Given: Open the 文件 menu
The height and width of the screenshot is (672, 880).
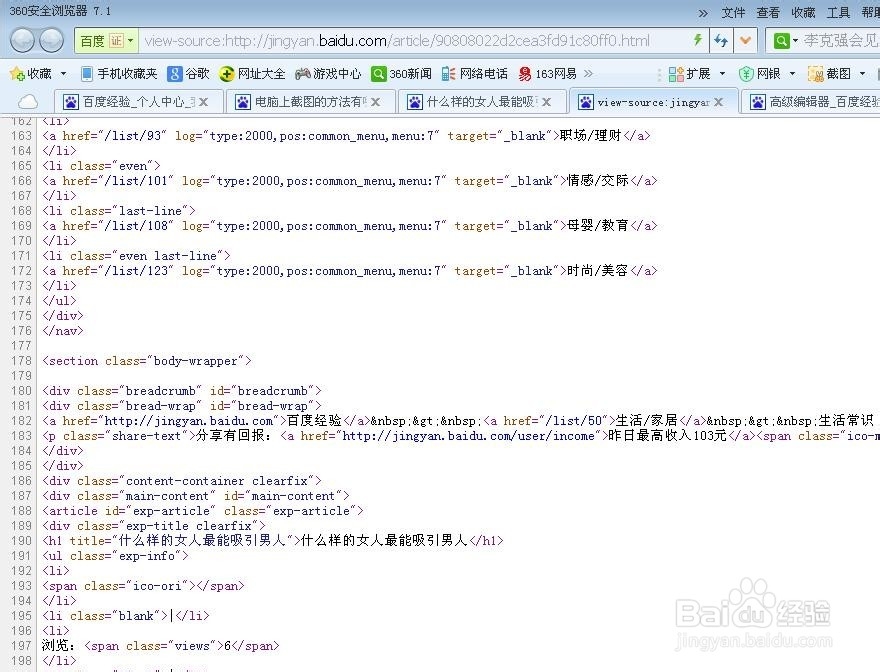Looking at the screenshot, I should [x=733, y=12].
